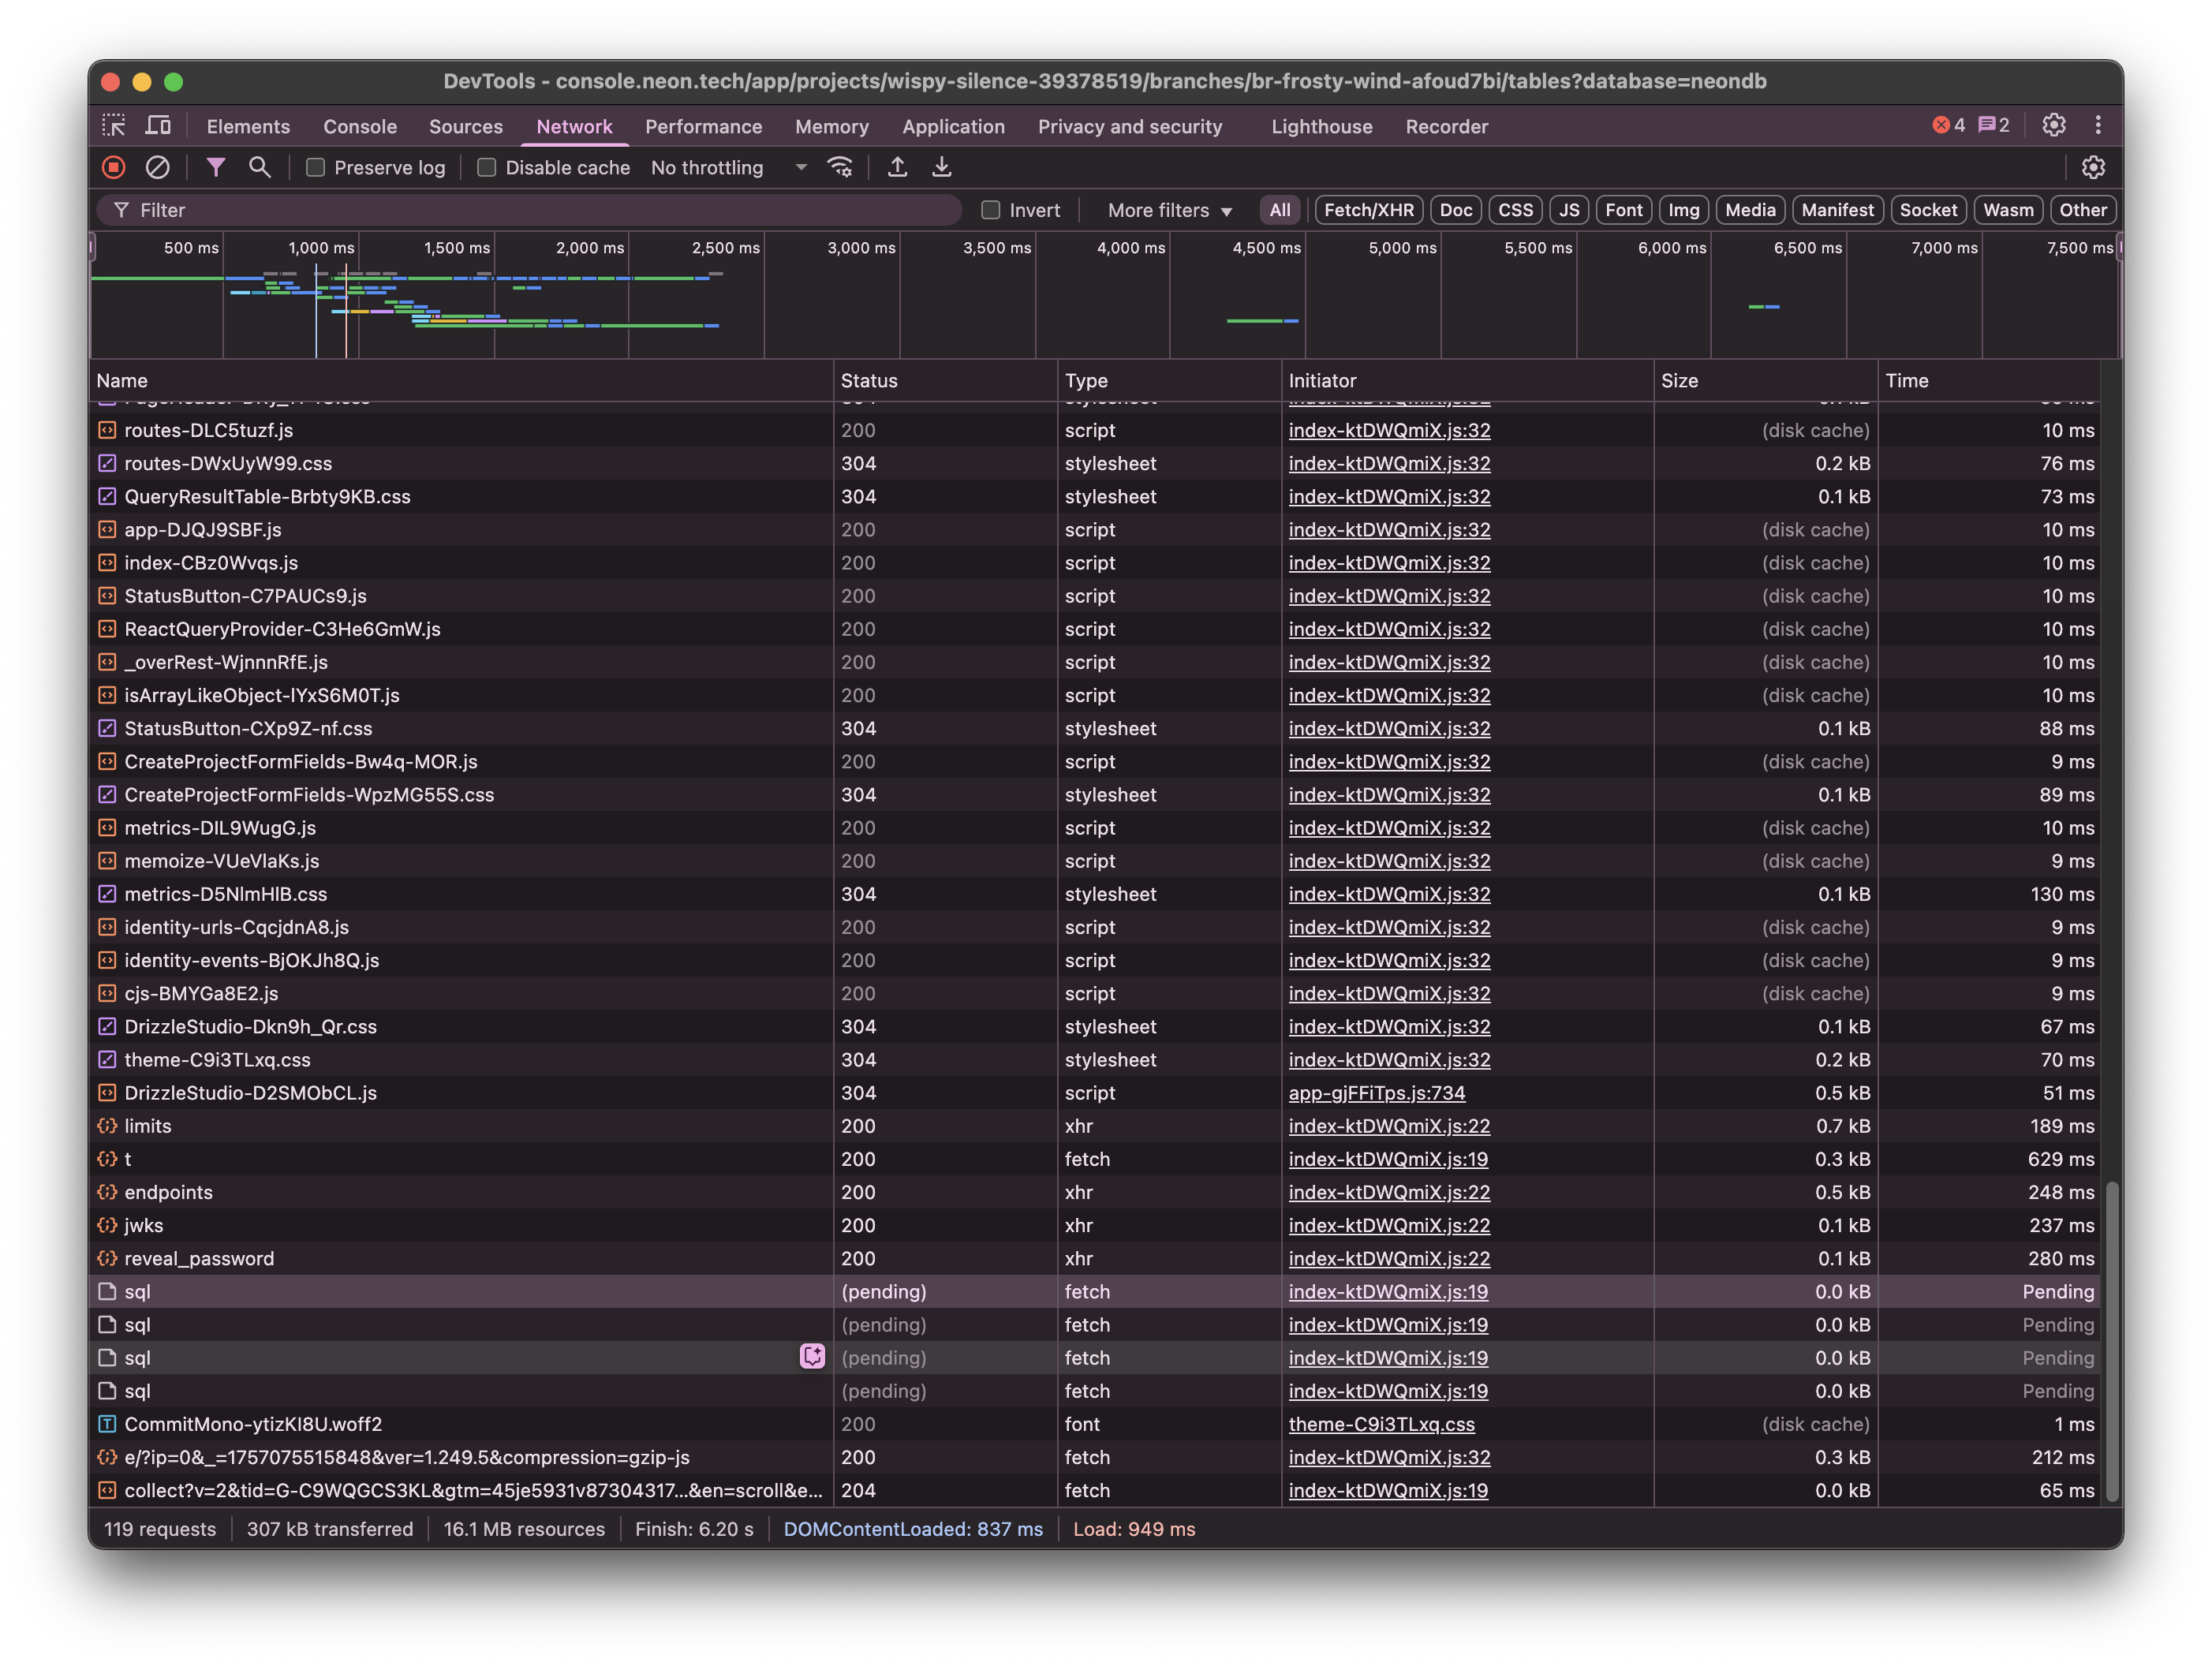This screenshot has width=2212, height=1666.
Task: Open the DevTools three-dot menu
Action: pos(2098,126)
